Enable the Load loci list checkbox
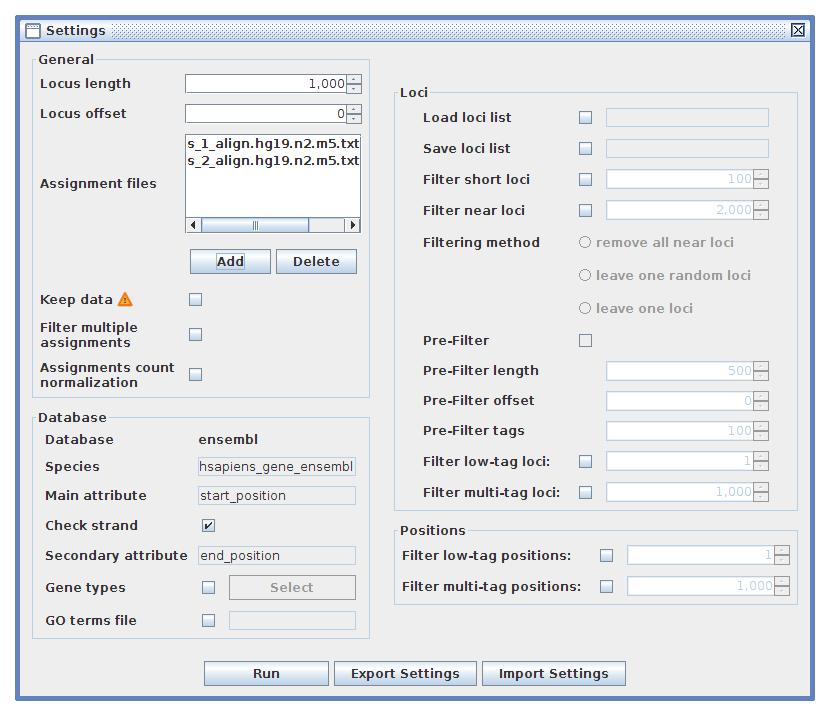This screenshot has width=836, height=726. (586, 118)
